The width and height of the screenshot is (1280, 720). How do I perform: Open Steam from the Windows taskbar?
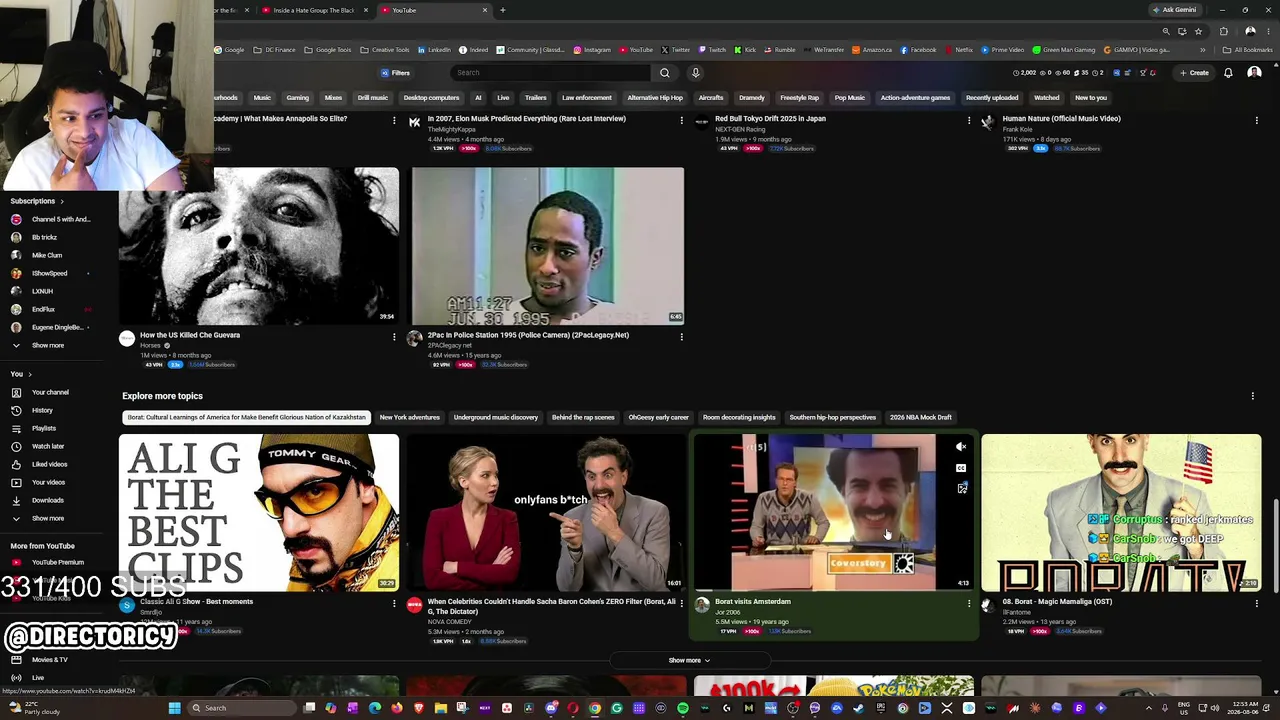pos(859,708)
